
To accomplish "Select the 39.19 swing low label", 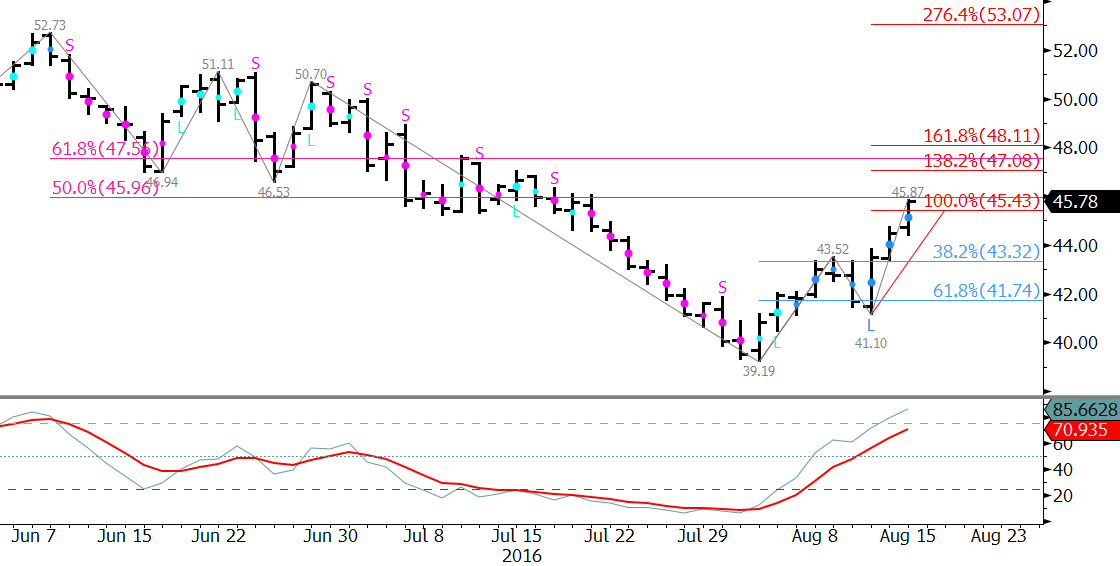I will 757,371.
